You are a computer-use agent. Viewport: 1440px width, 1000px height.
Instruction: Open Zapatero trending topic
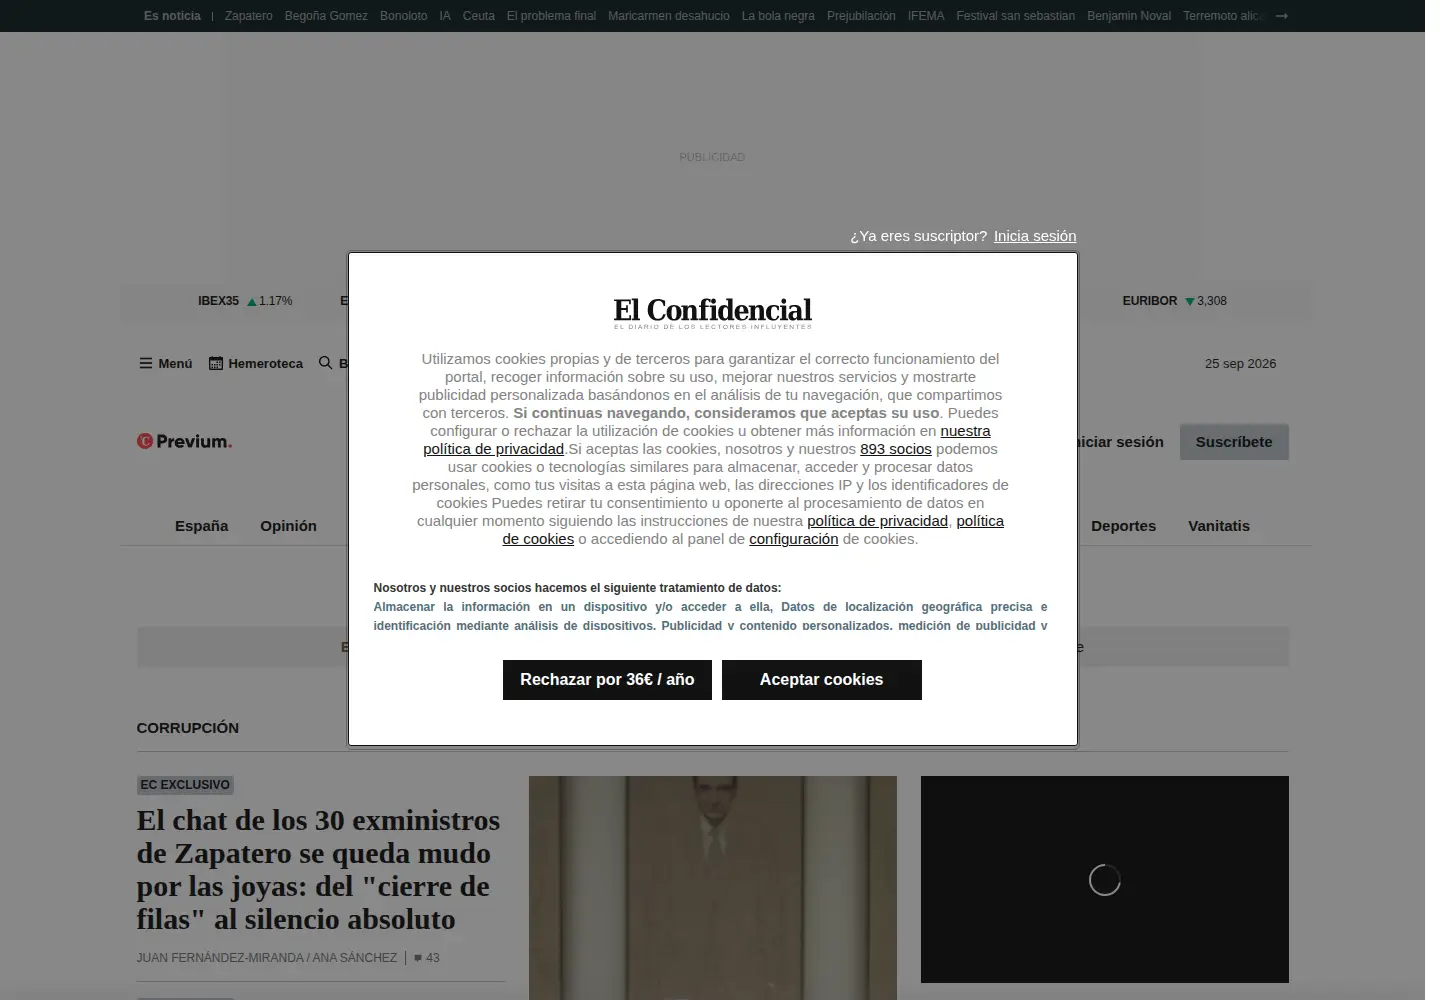pos(249,16)
